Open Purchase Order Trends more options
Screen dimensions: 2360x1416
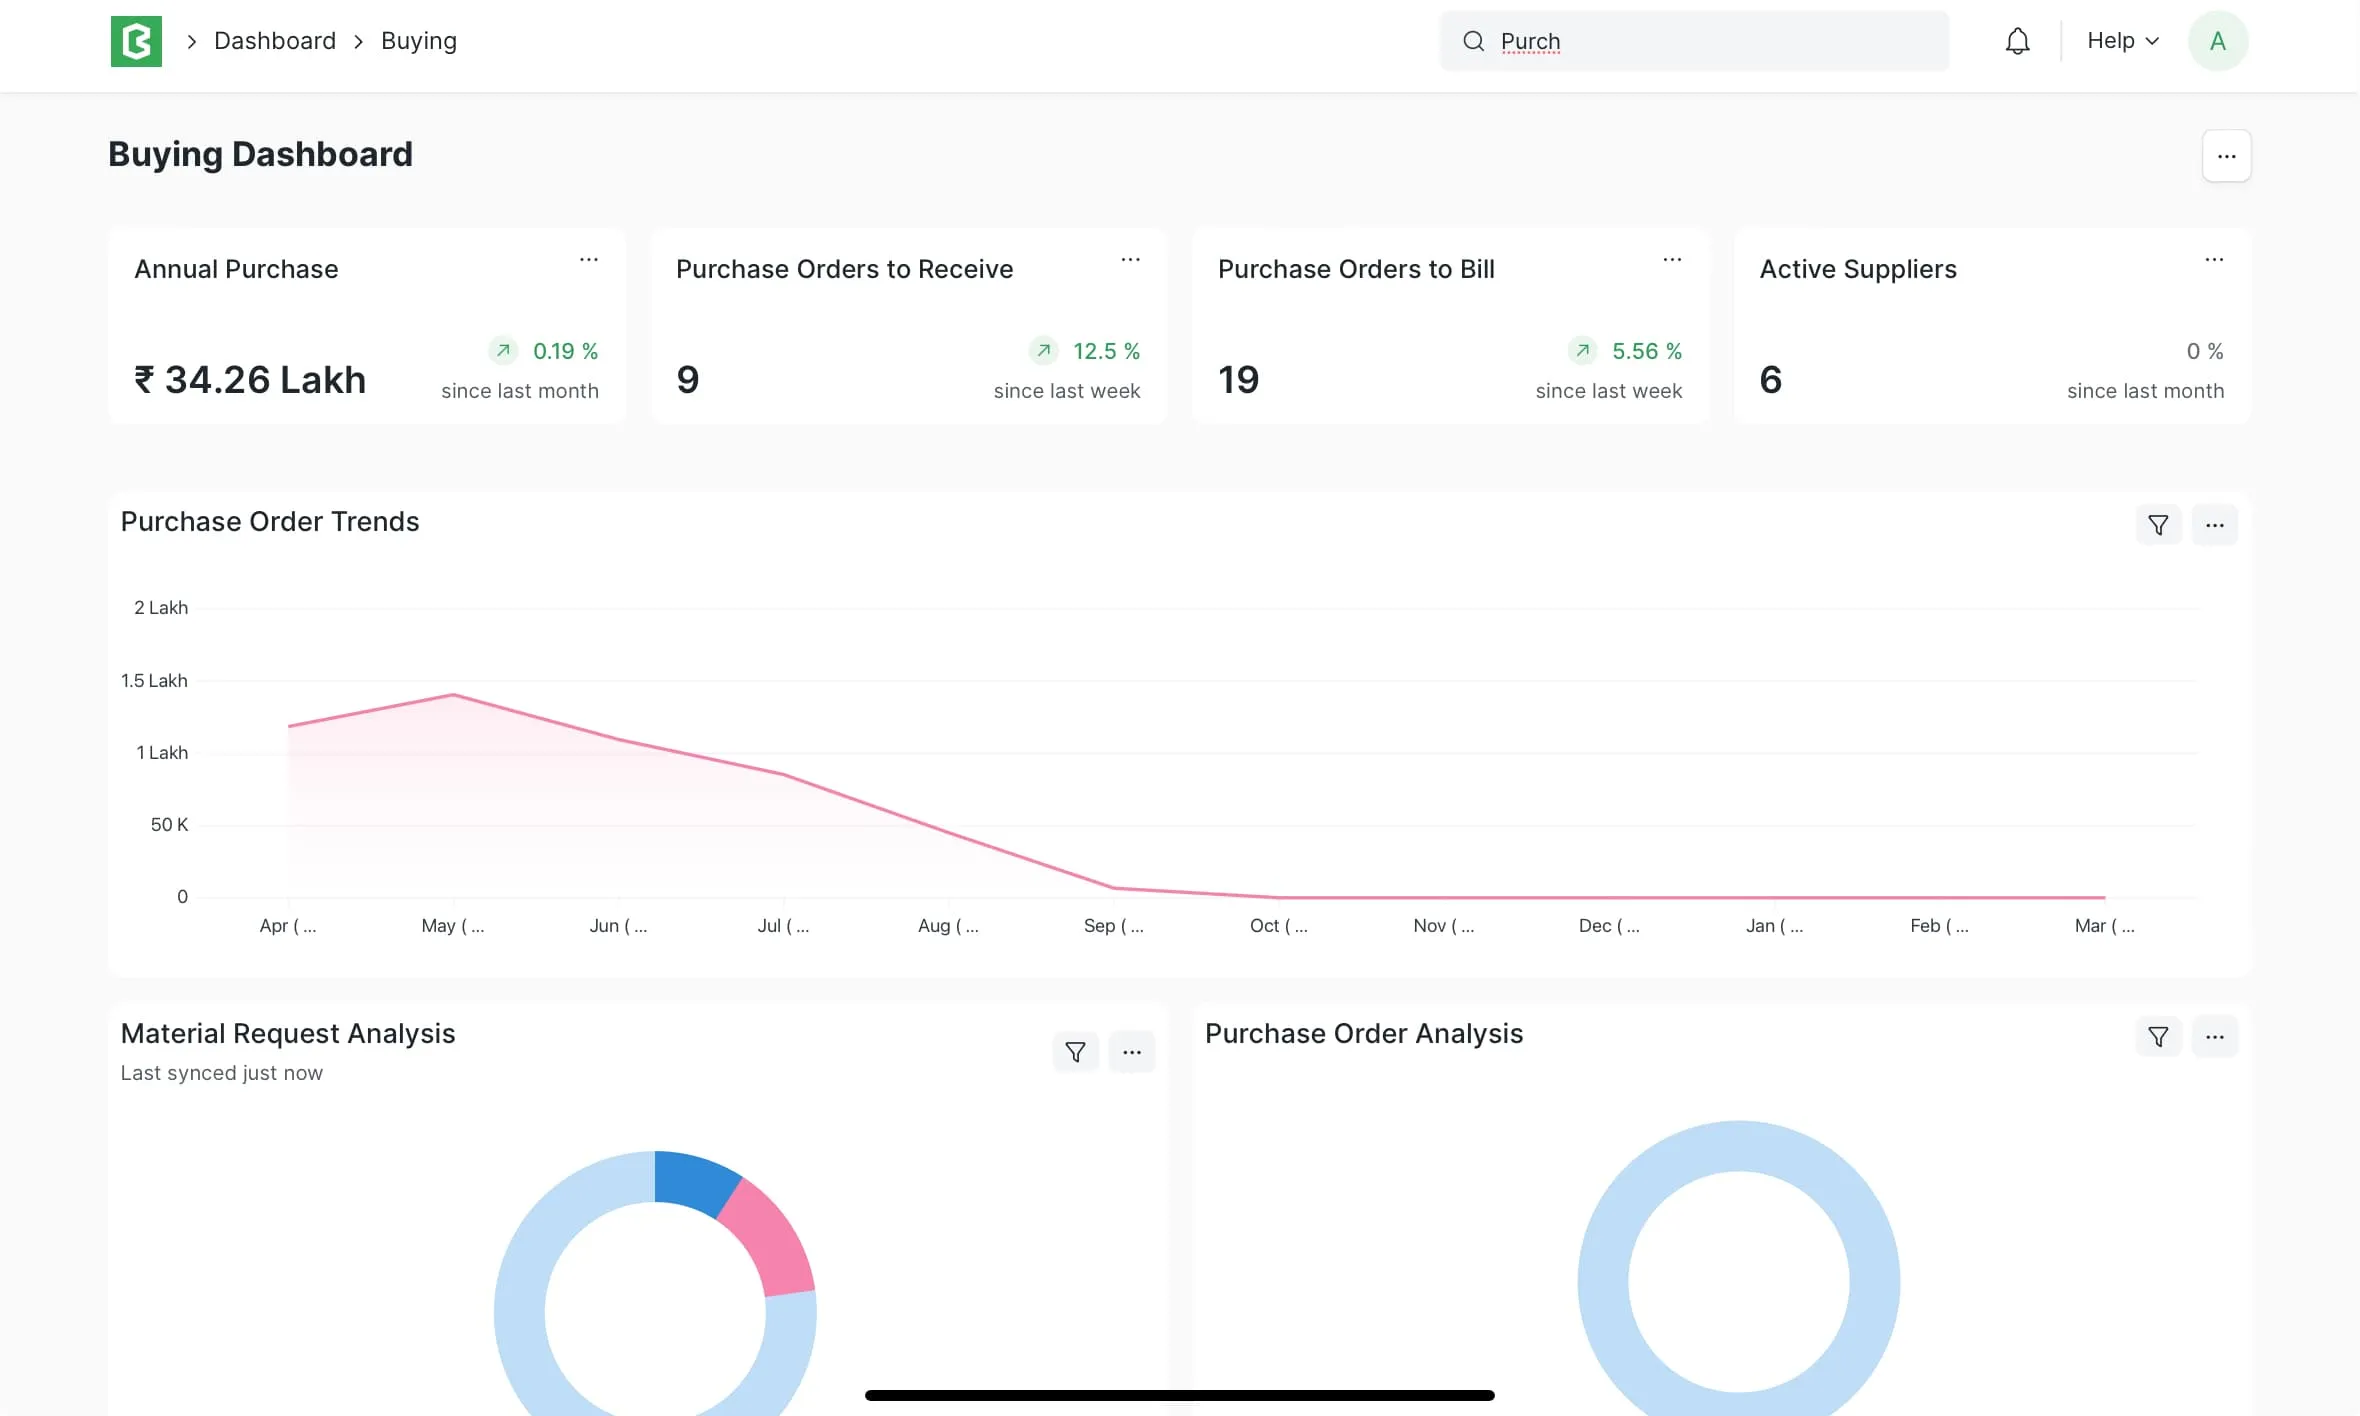point(2214,525)
